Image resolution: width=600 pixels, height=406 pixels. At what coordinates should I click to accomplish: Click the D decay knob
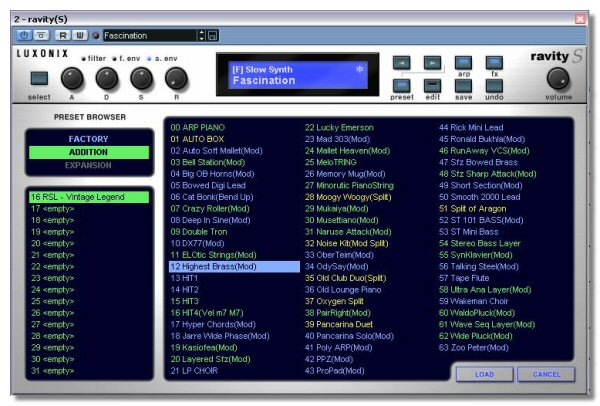[106, 78]
